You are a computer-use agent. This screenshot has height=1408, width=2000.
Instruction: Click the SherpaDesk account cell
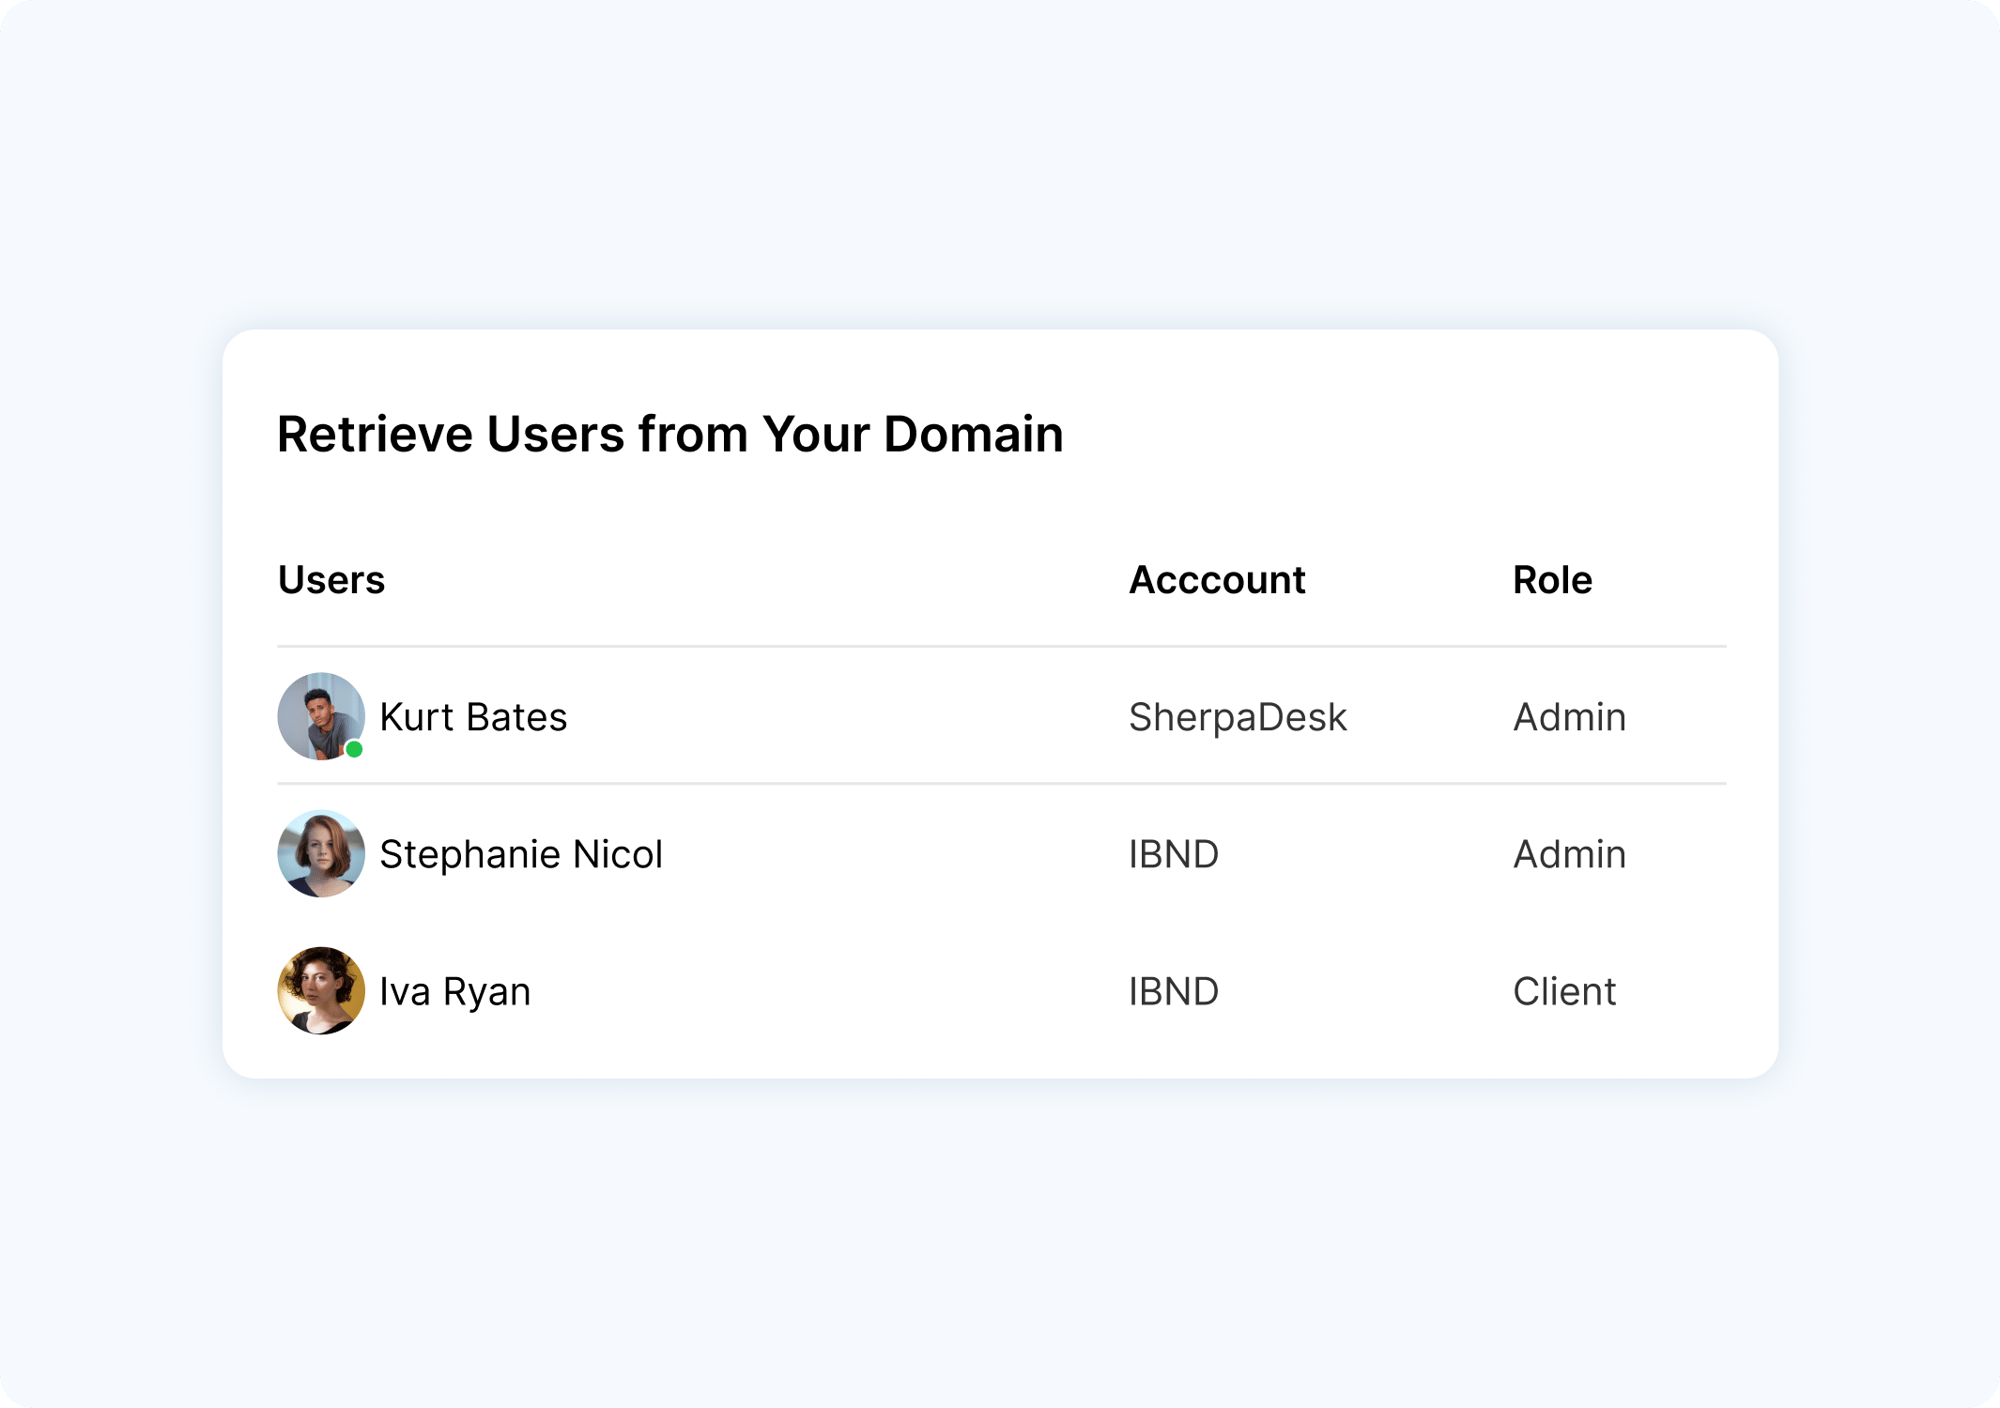(1237, 717)
